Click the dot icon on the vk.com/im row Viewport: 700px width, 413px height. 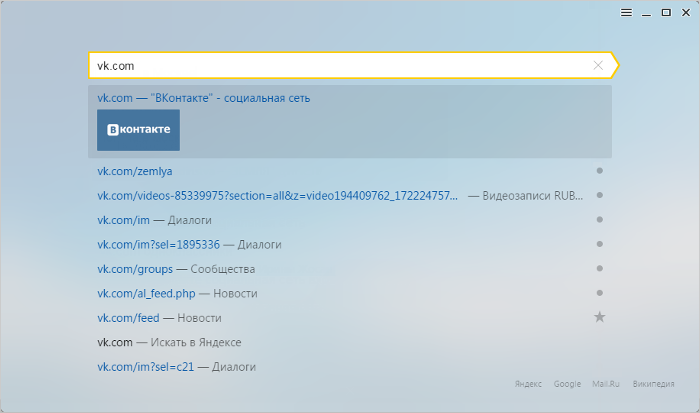pos(600,220)
